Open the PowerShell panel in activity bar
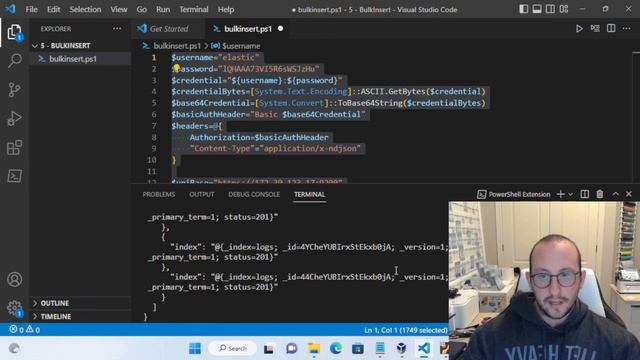The height and width of the screenshot is (360, 640). [14, 176]
